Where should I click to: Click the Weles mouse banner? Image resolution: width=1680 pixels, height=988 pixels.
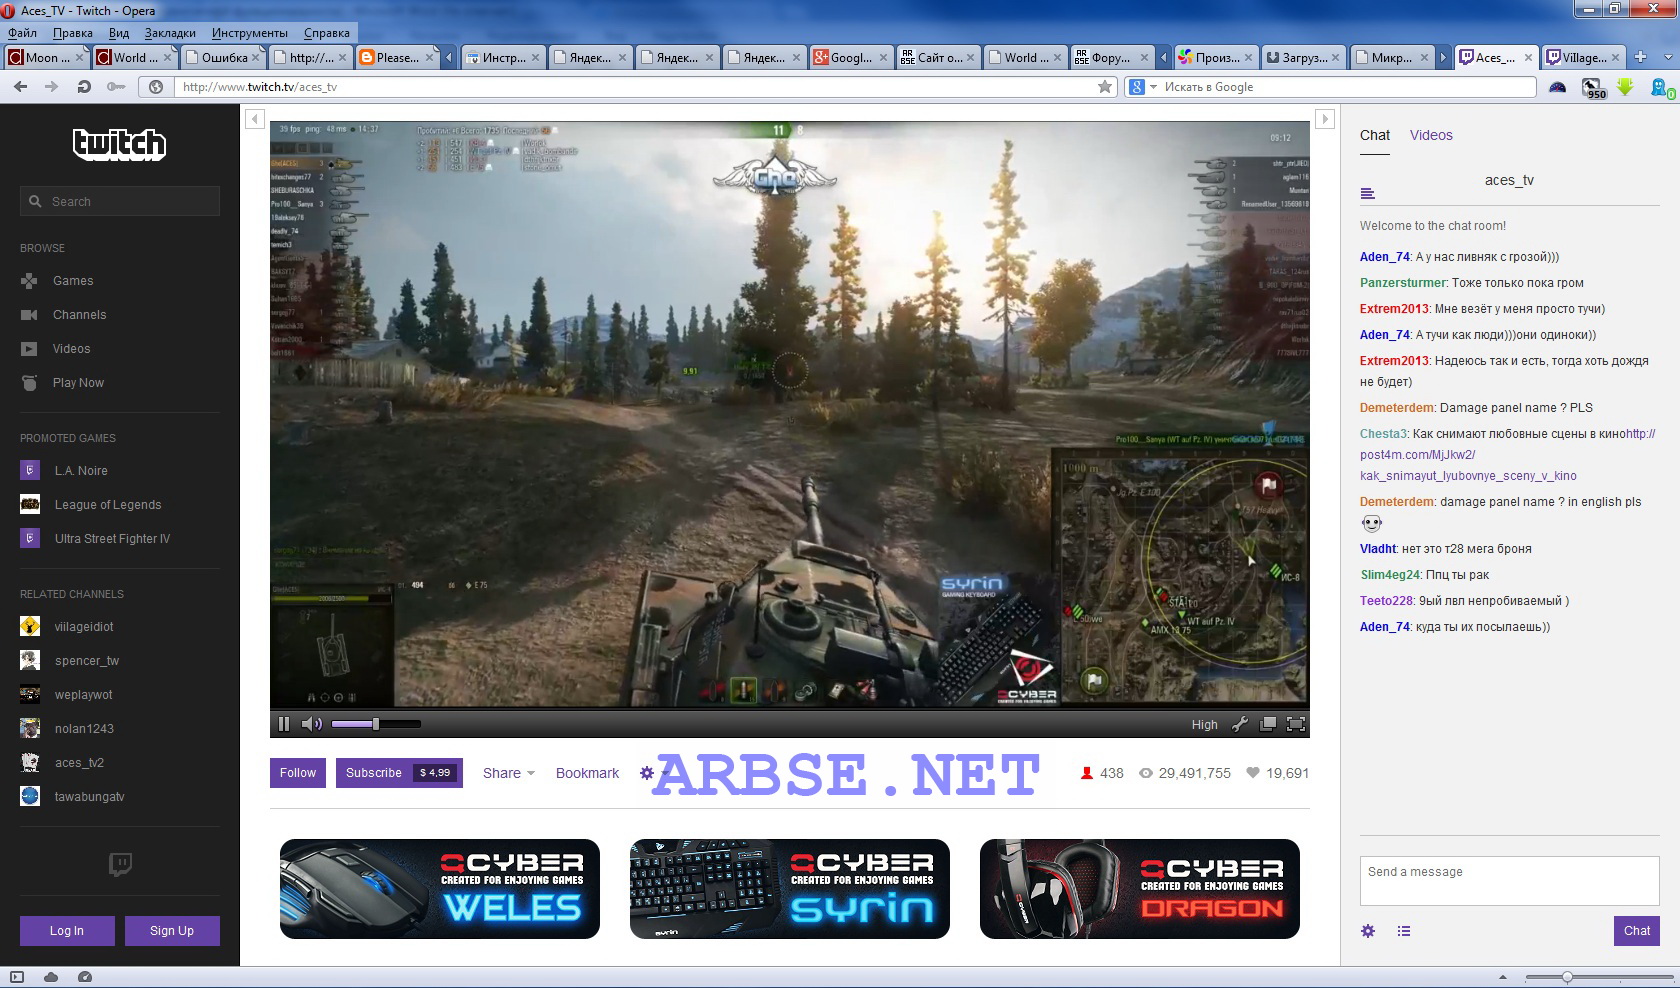pos(440,889)
